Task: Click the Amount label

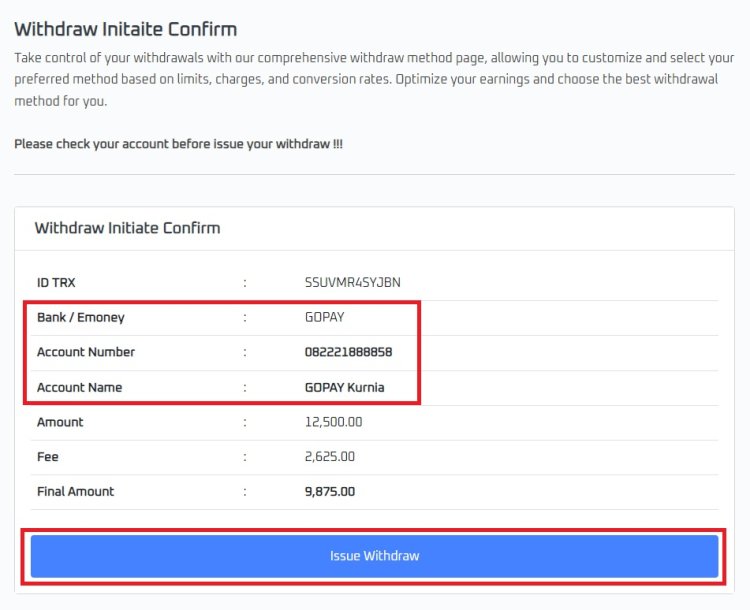Action: coord(60,422)
